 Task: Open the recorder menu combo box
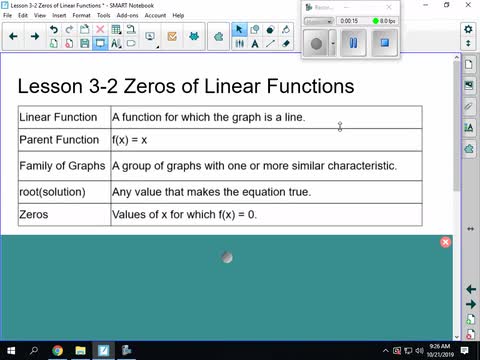319,21
